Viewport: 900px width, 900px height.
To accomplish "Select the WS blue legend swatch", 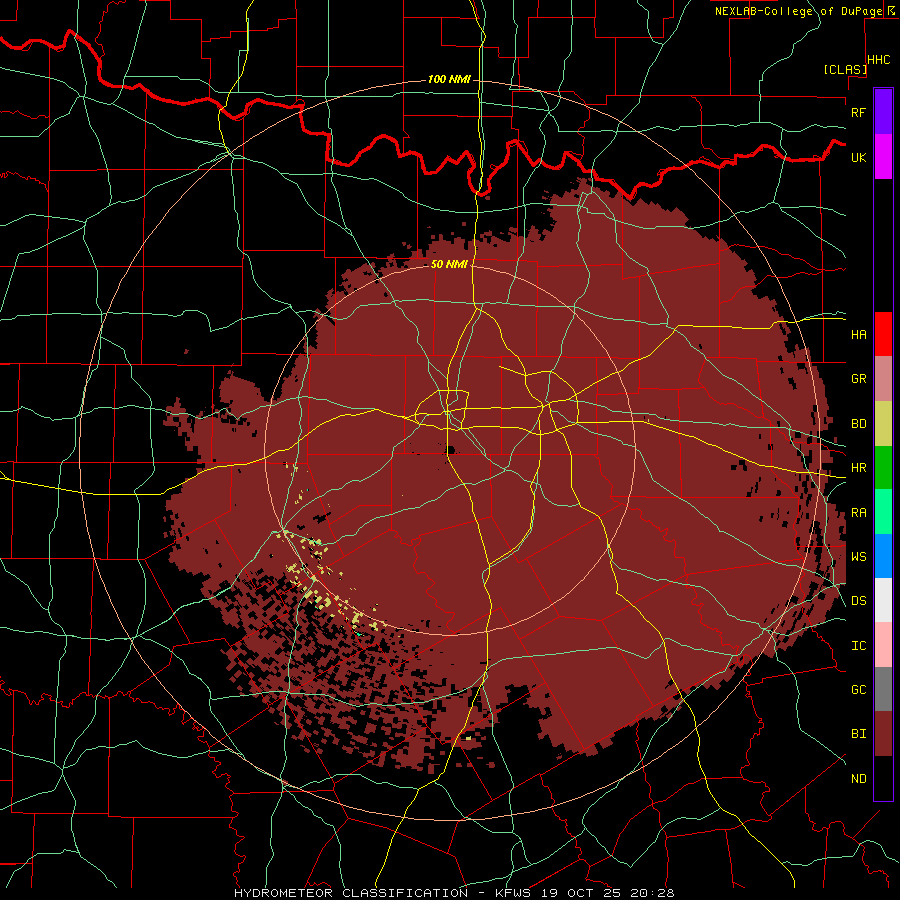I will pos(883,556).
